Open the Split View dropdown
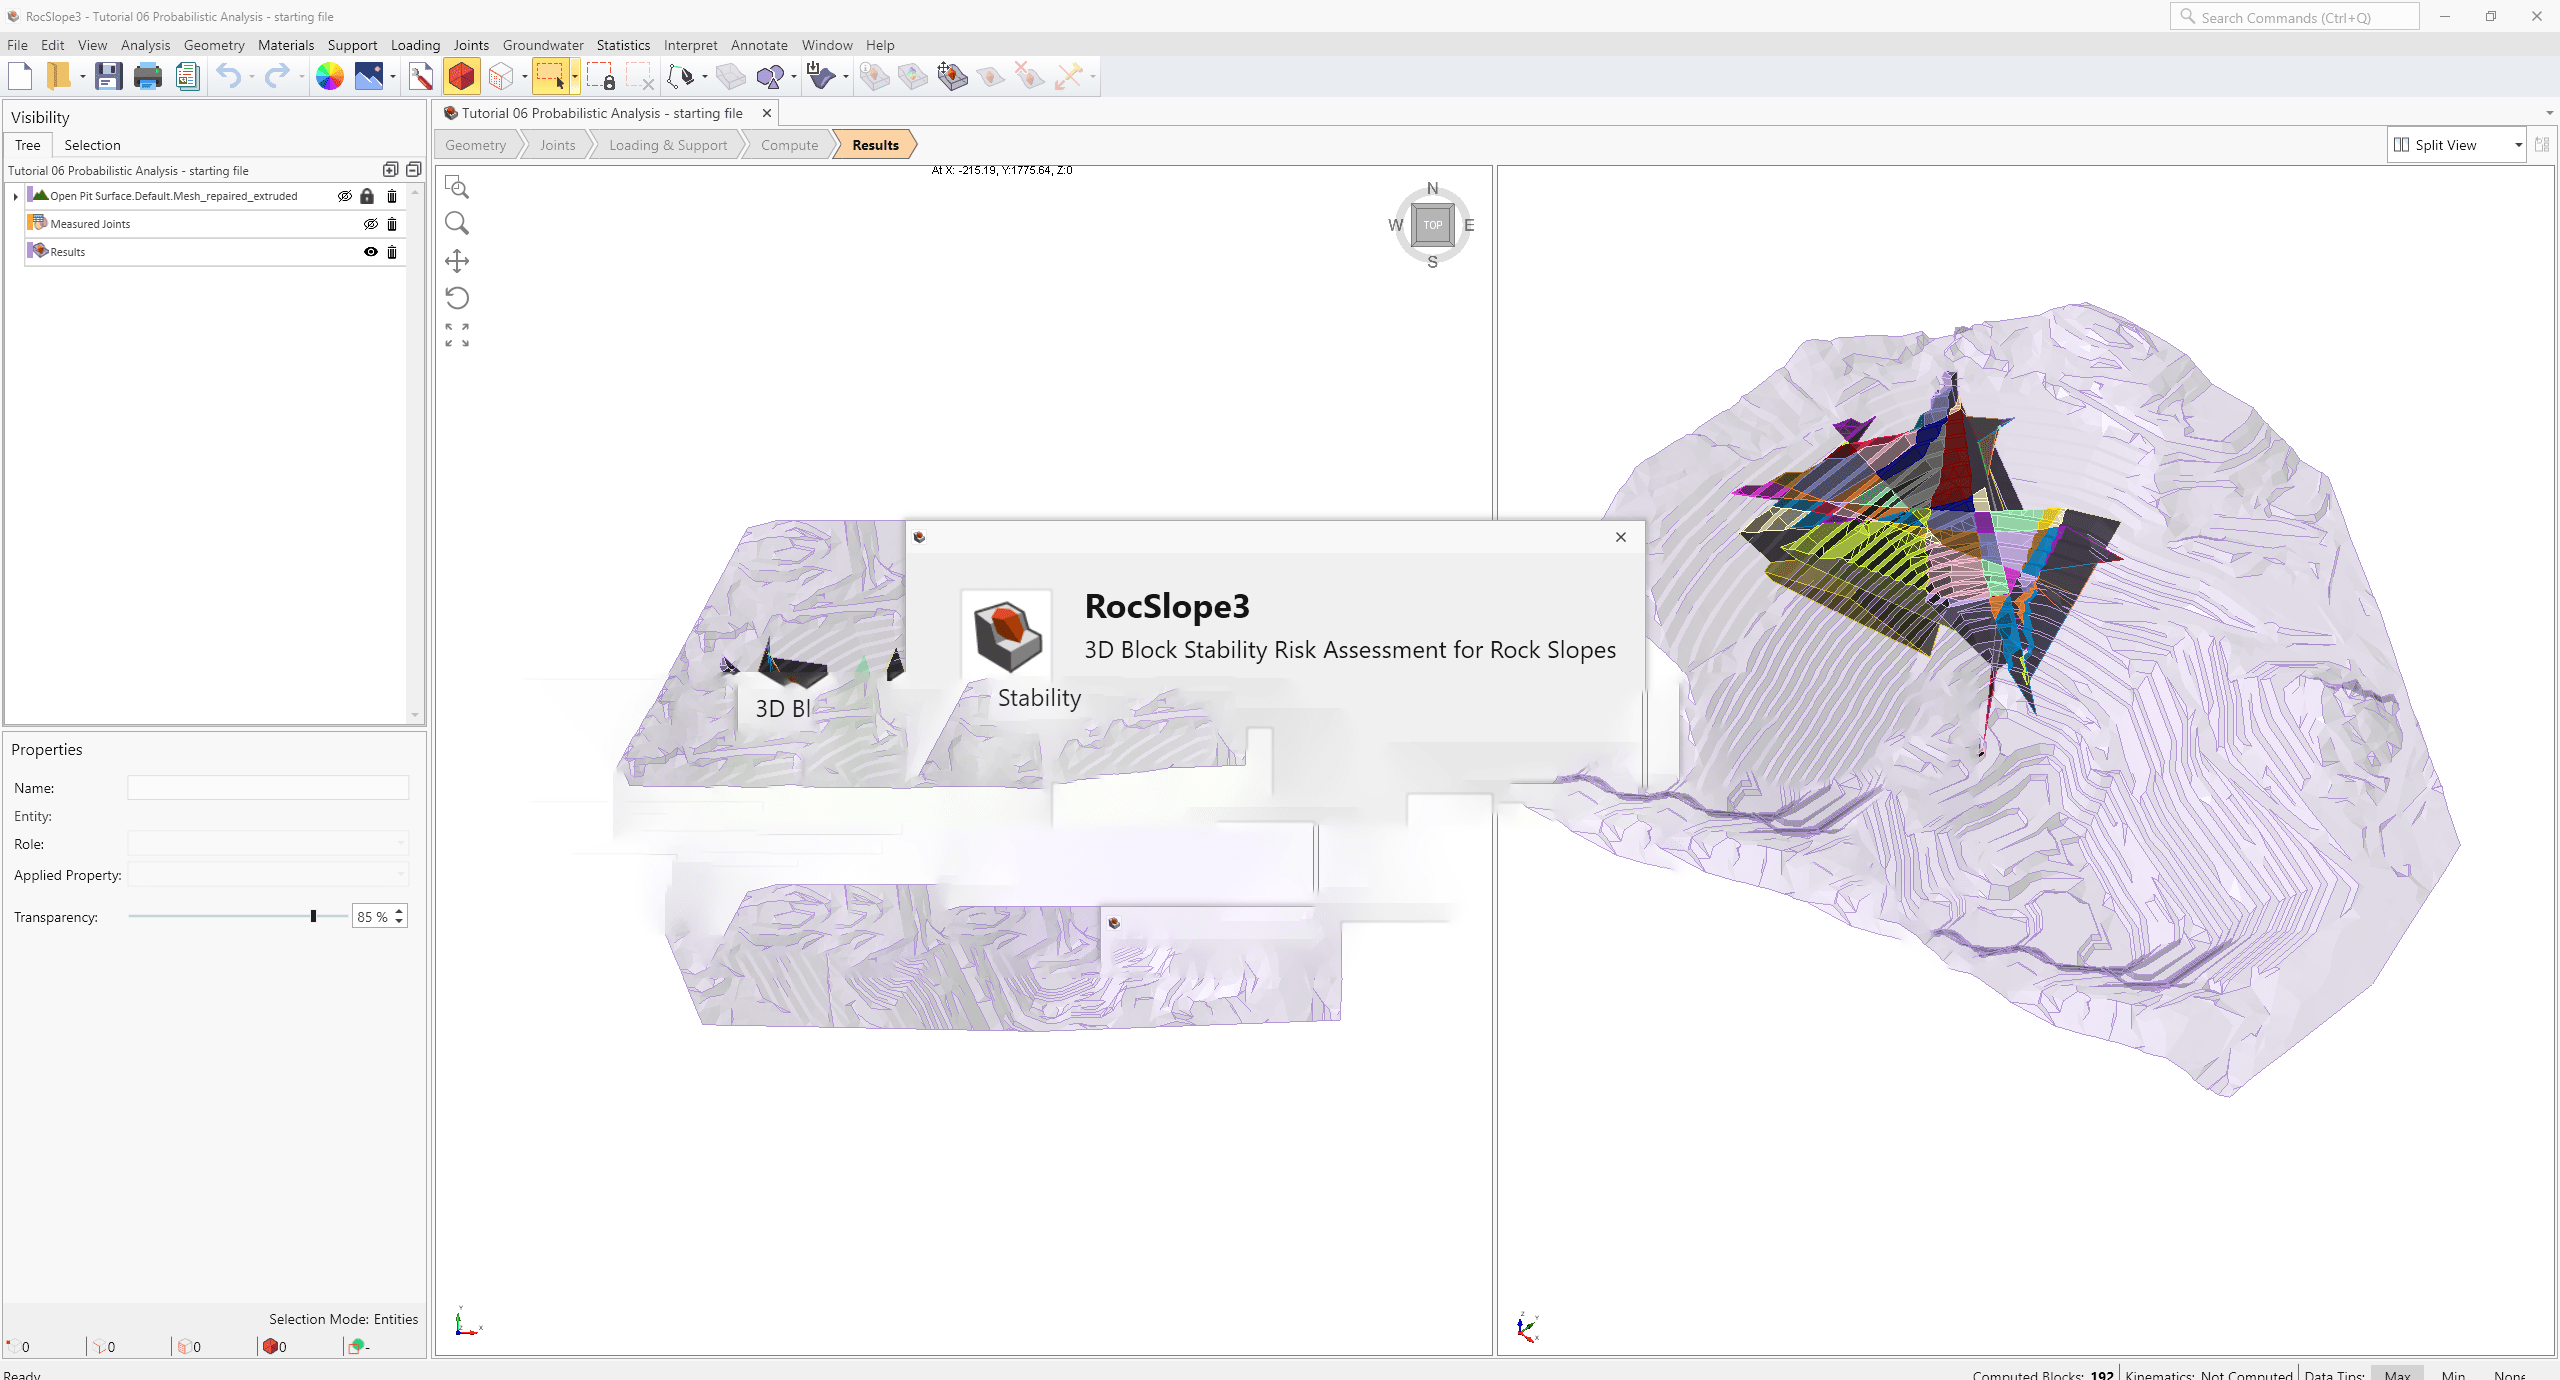 [2518, 145]
